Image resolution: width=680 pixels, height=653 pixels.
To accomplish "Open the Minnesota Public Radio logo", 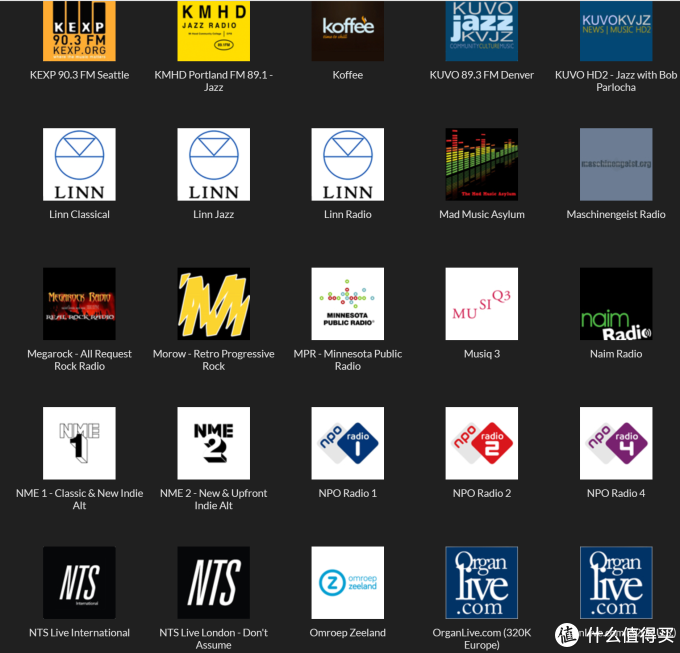I will click(348, 304).
